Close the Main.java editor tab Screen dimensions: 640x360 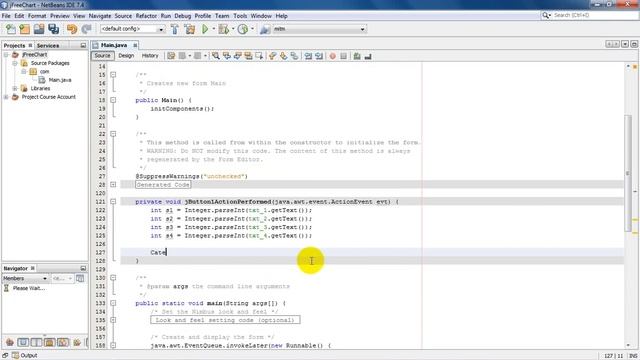(x=135, y=45)
